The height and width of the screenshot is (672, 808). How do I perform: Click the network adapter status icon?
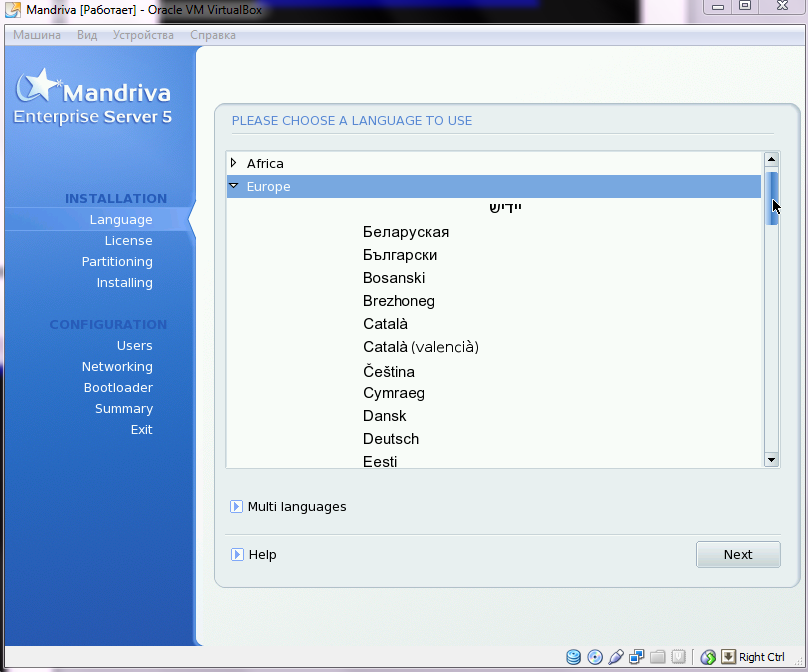tap(637, 657)
